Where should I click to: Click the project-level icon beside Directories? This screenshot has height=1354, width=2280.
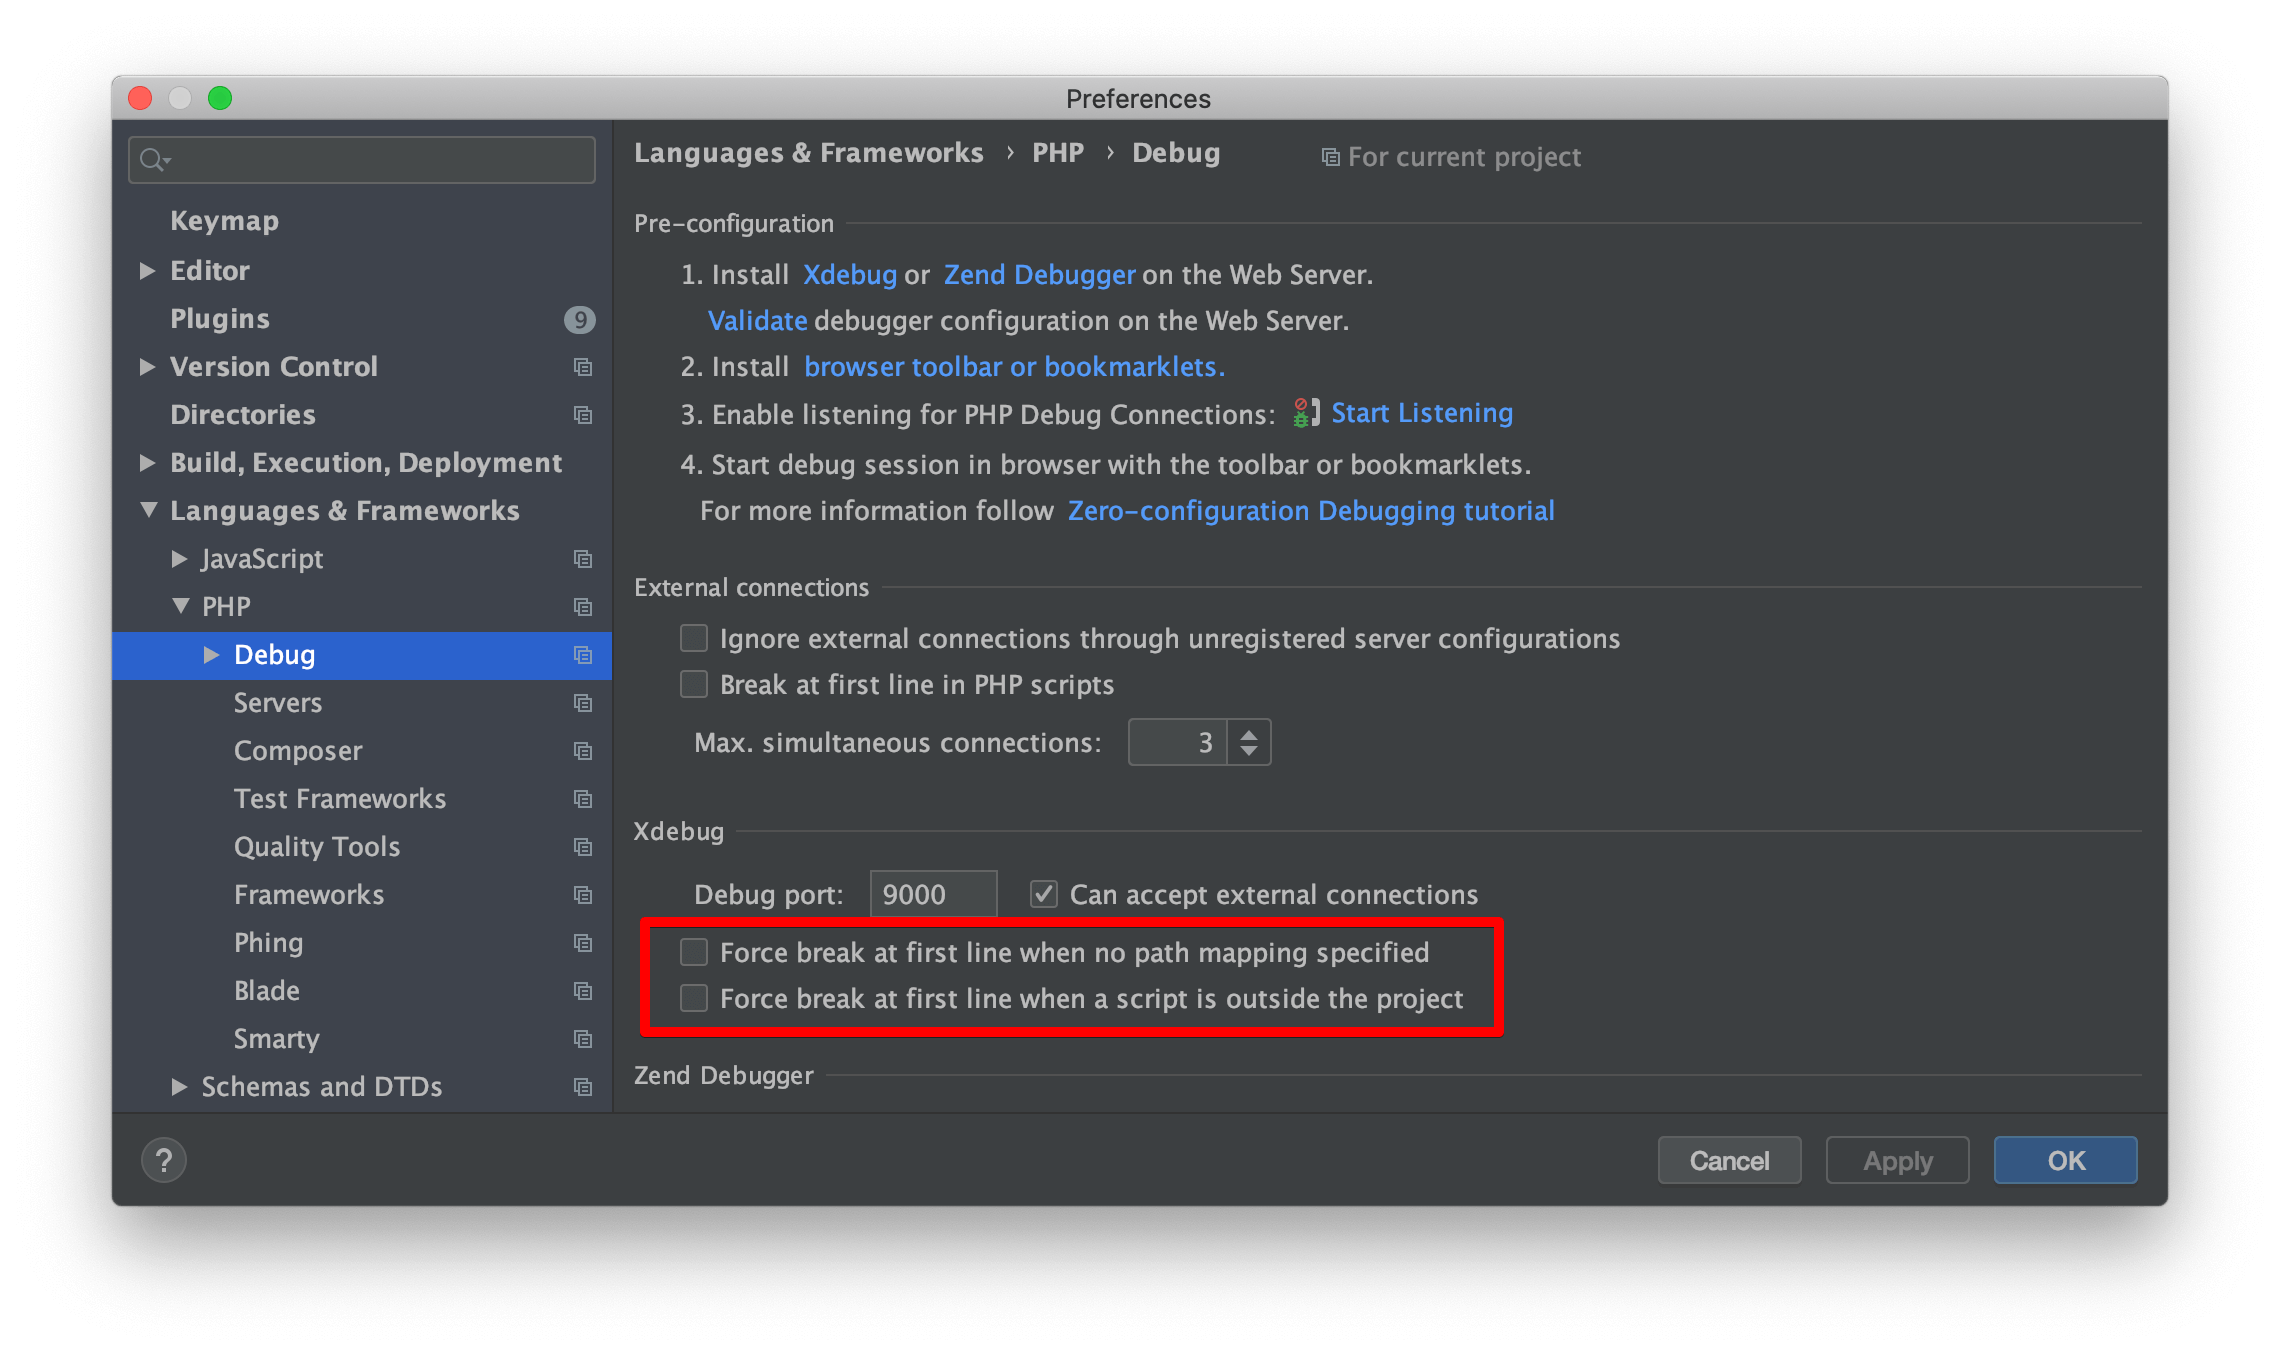click(583, 415)
